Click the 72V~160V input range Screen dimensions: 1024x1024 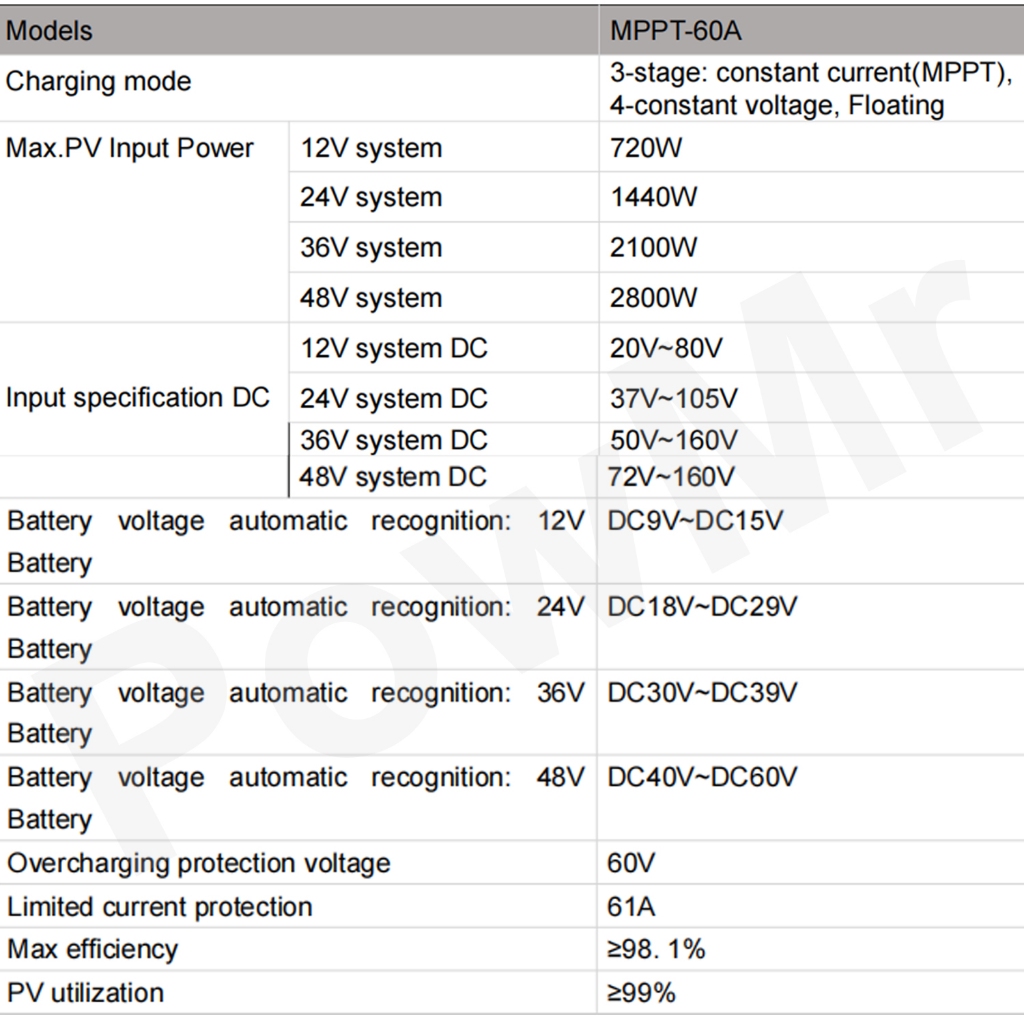[x=671, y=476]
